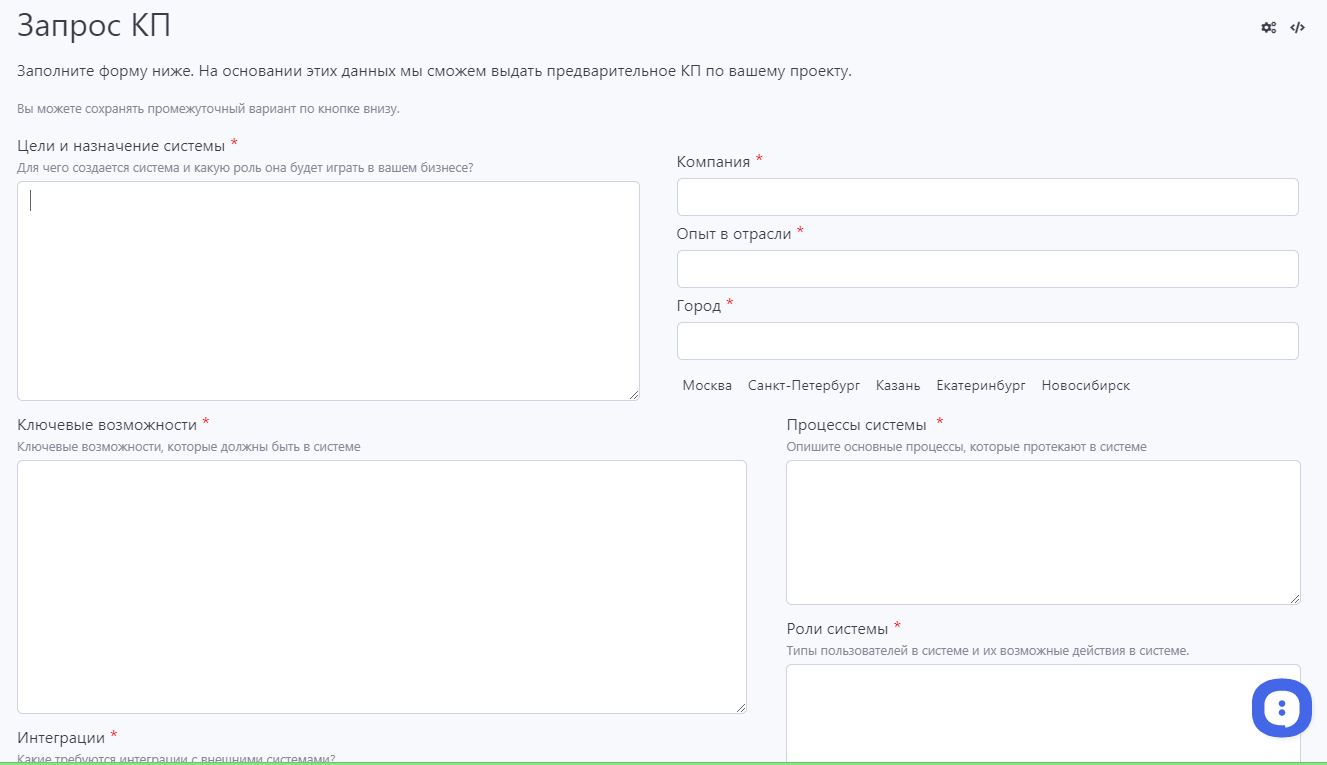Select the Новосибирск city suggestion
This screenshot has height=765, width=1327.
tap(1086, 385)
